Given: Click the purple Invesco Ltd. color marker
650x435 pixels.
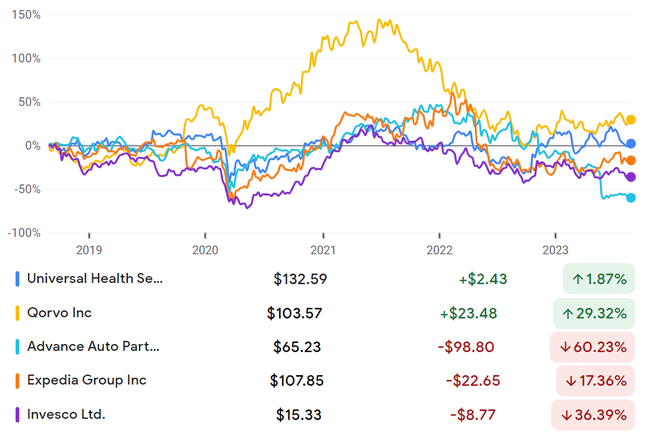Looking at the screenshot, I should [x=18, y=415].
